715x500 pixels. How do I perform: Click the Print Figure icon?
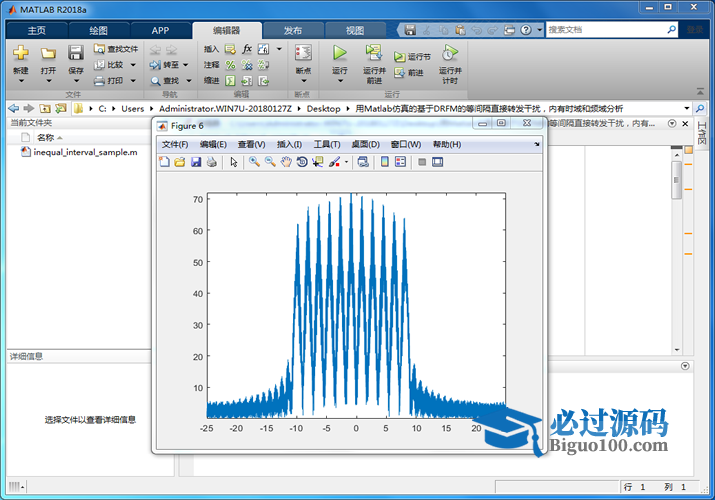click(x=212, y=162)
